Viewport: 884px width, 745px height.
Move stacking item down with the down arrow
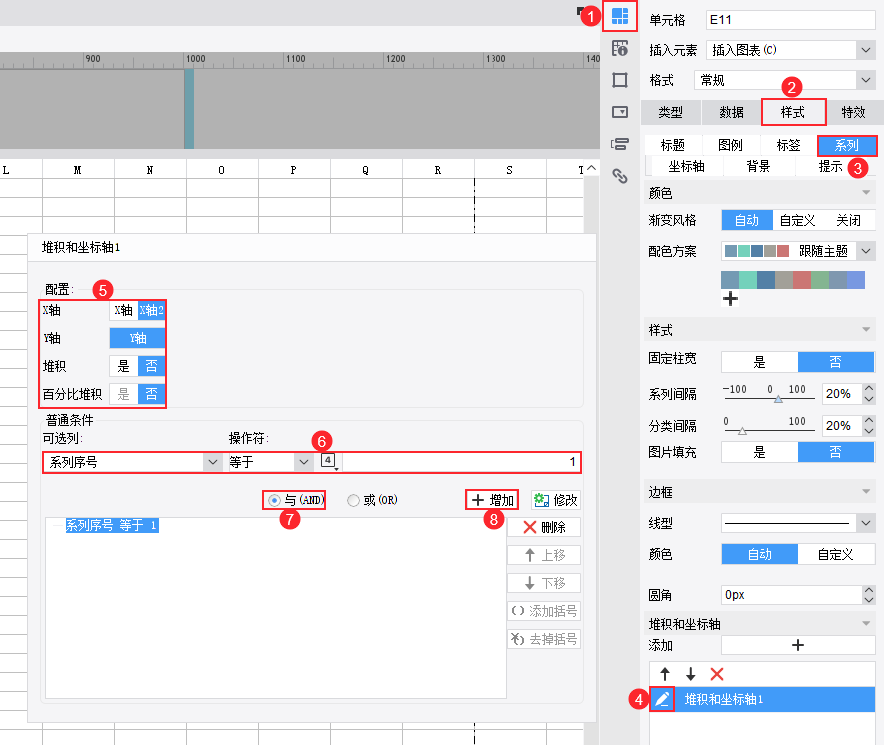[x=691, y=674]
